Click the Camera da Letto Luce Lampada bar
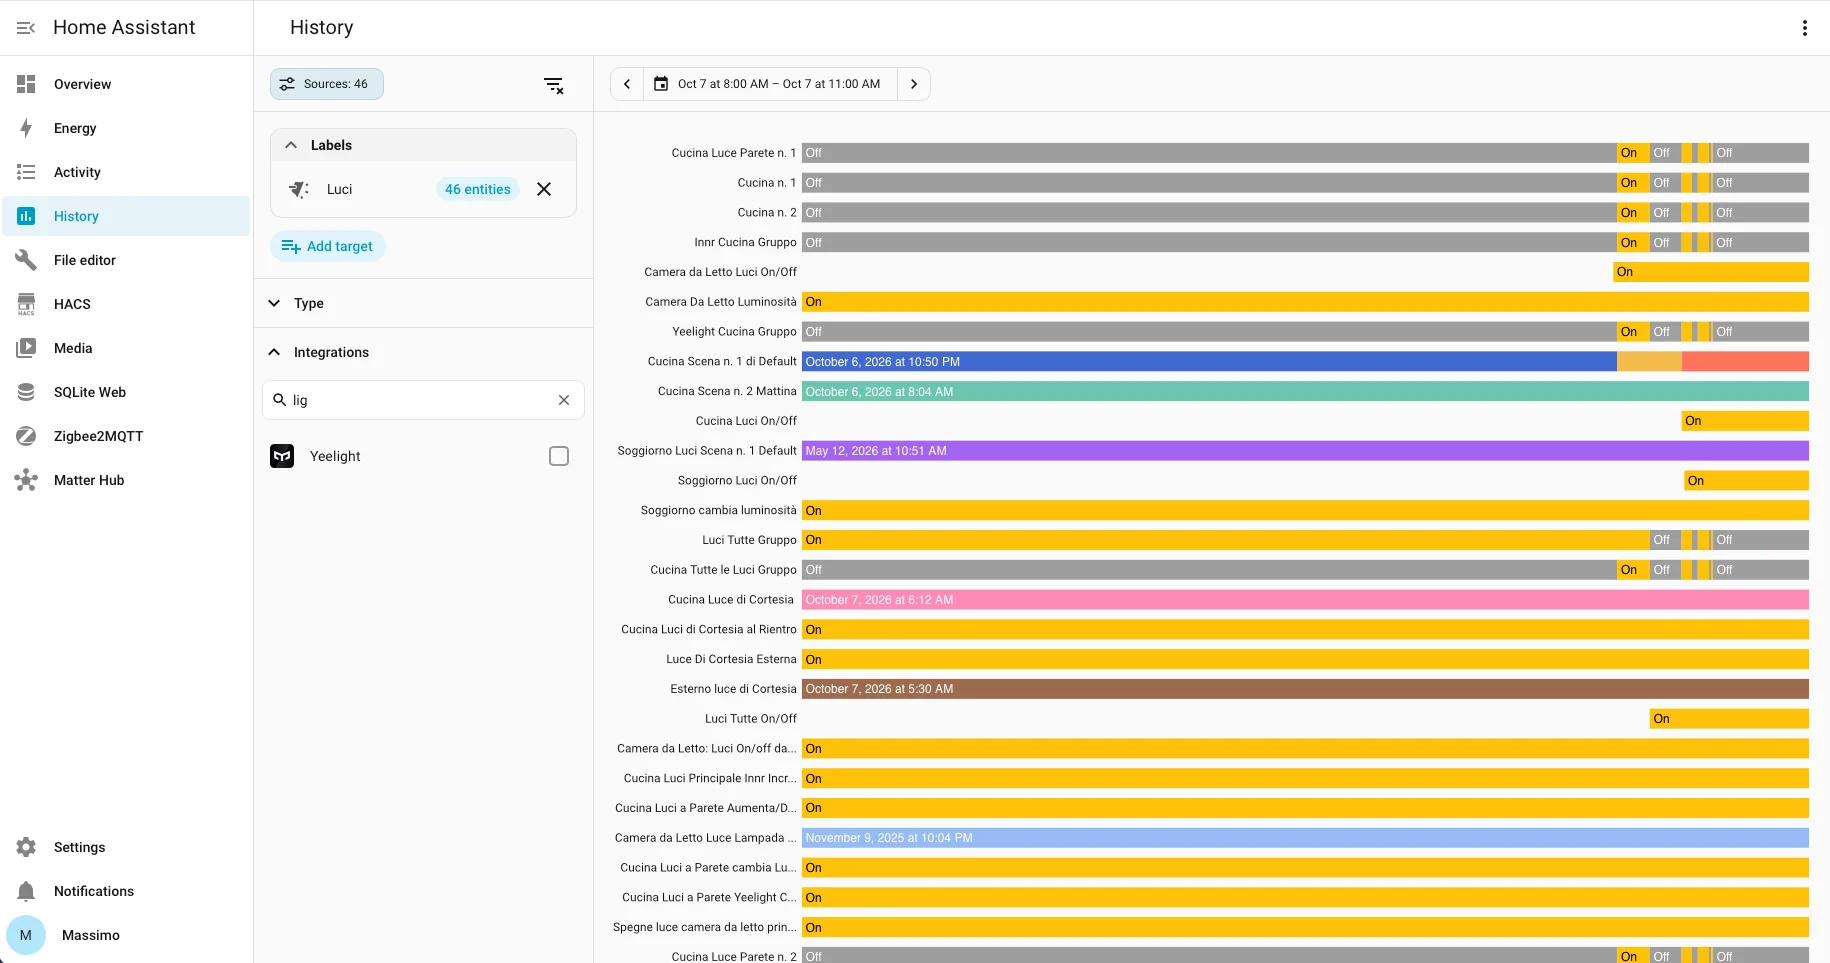 1305,838
